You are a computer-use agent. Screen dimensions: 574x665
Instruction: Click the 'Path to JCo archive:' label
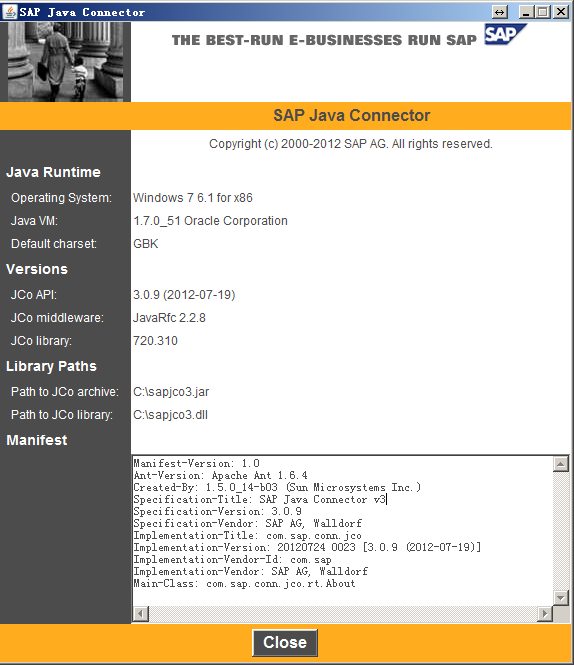65,391
